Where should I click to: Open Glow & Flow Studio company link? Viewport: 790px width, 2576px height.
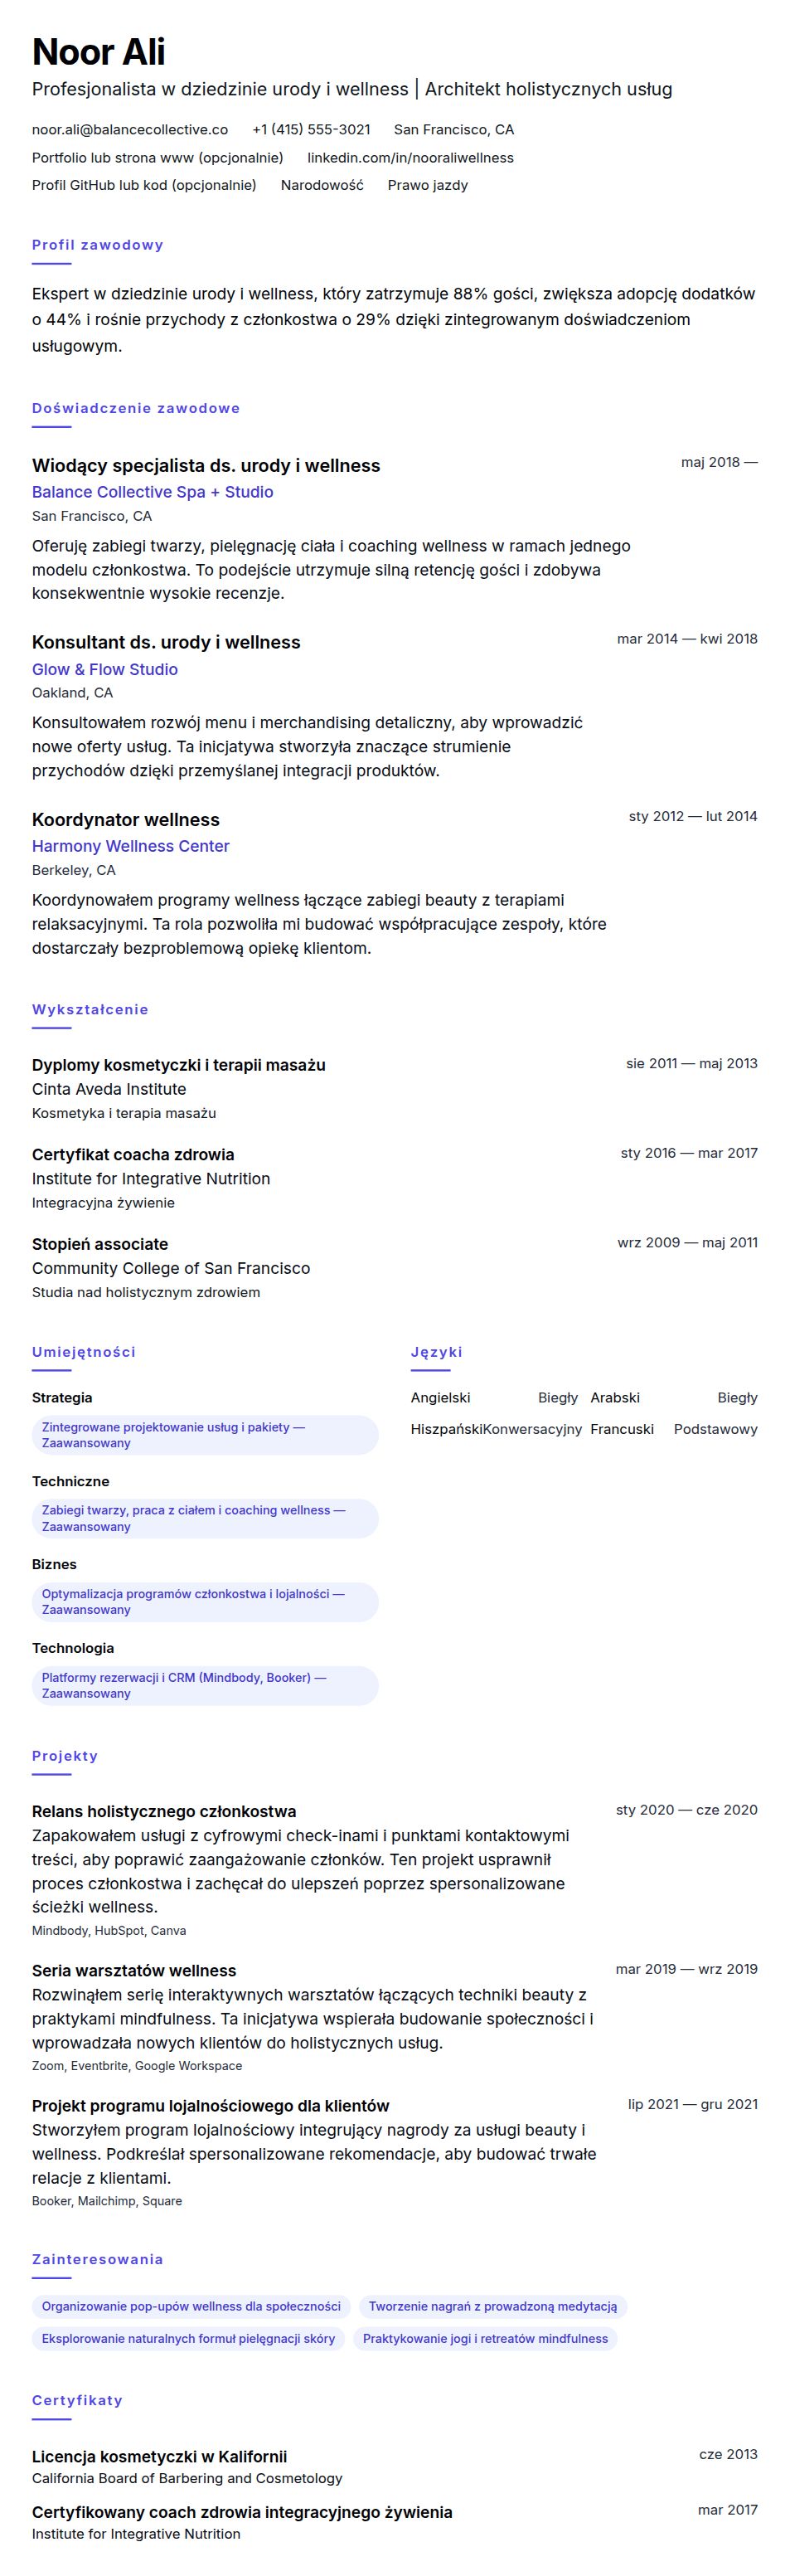105,670
